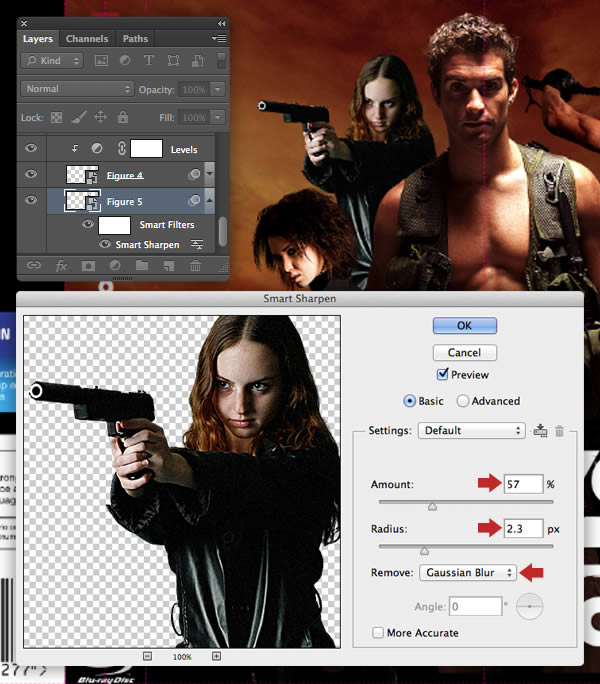Open the Layers panel flyout menu
This screenshot has height=684, width=600.
(x=219, y=38)
